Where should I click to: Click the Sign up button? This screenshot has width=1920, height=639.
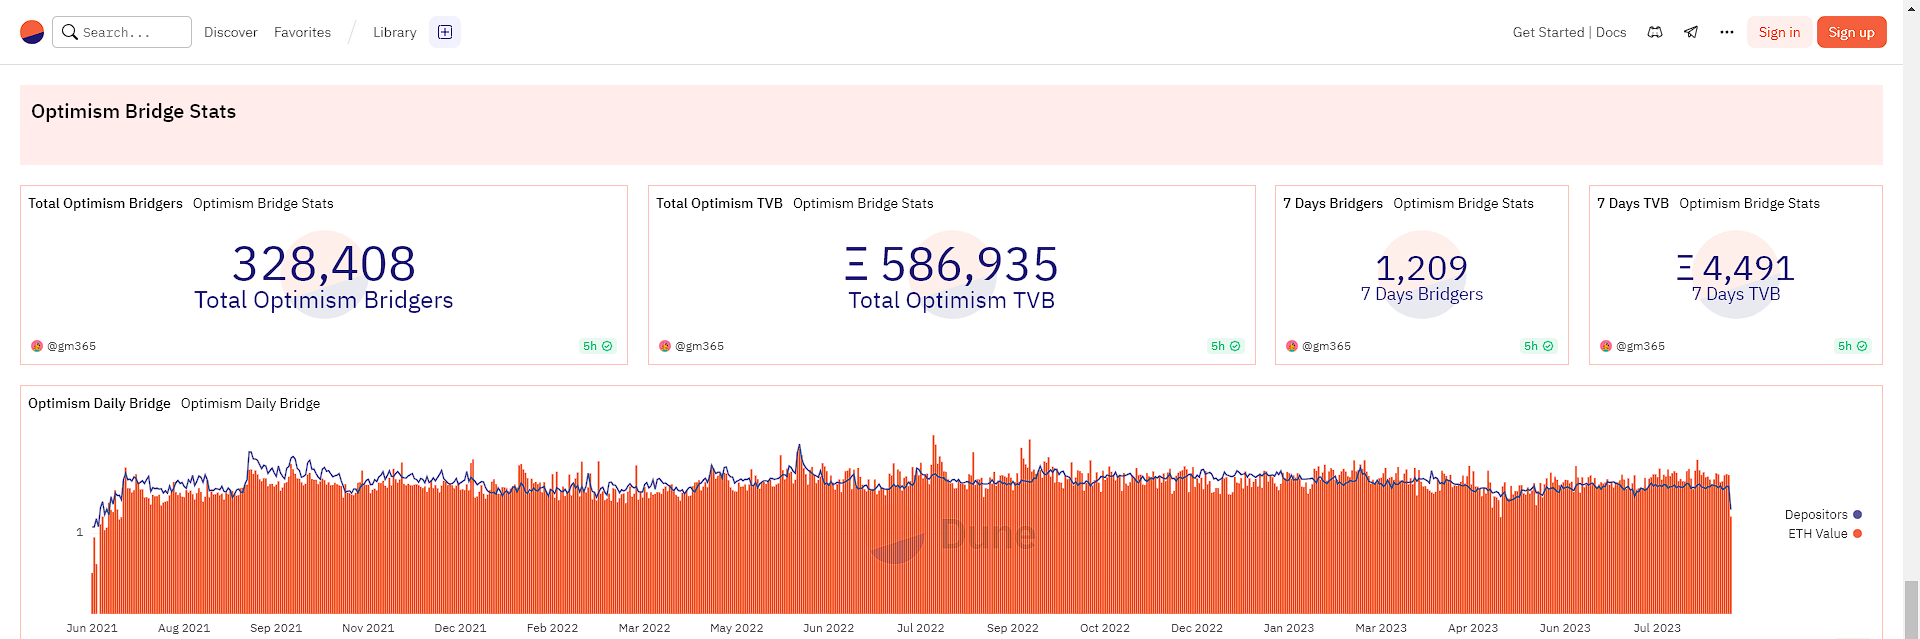tap(1852, 32)
